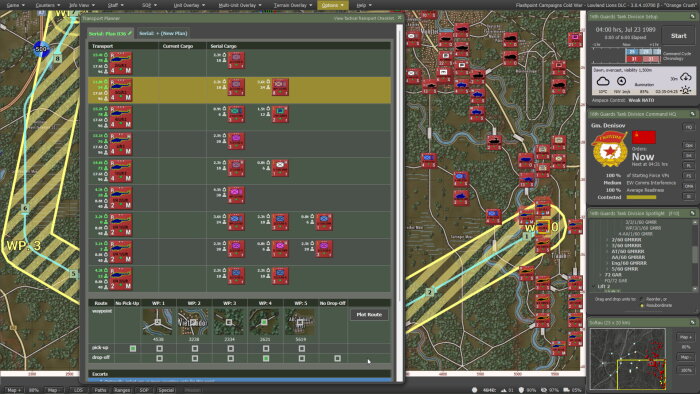700x394 pixels.
Task: Select the third row helicopter transport
Action: click(121, 117)
